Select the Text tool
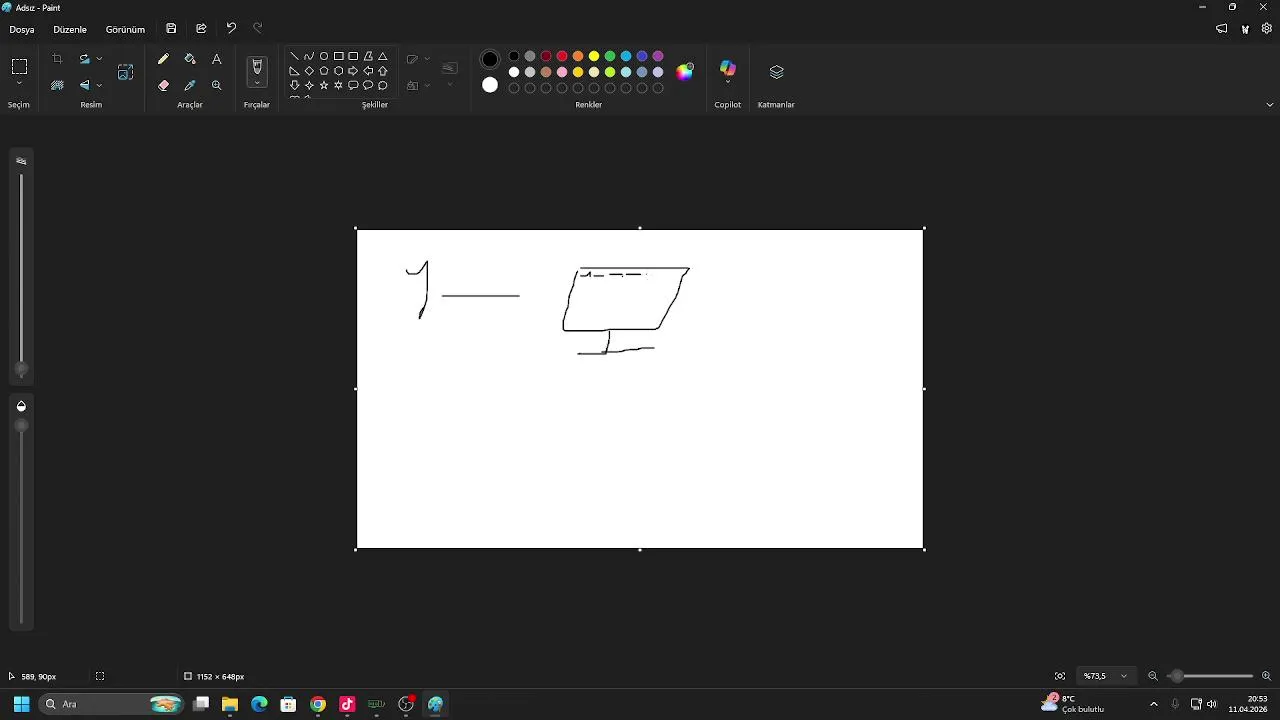 pyautogui.click(x=216, y=59)
